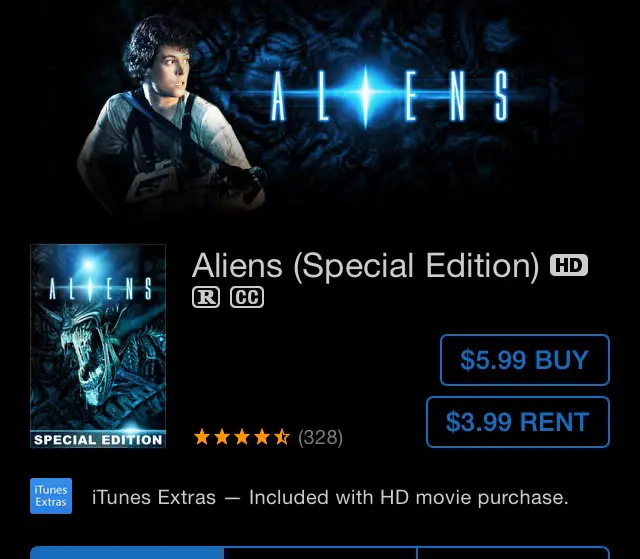The height and width of the screenshot is (559, 640).
Task: Open iTunes Extras included with HD text
Action: click(330, 497)
